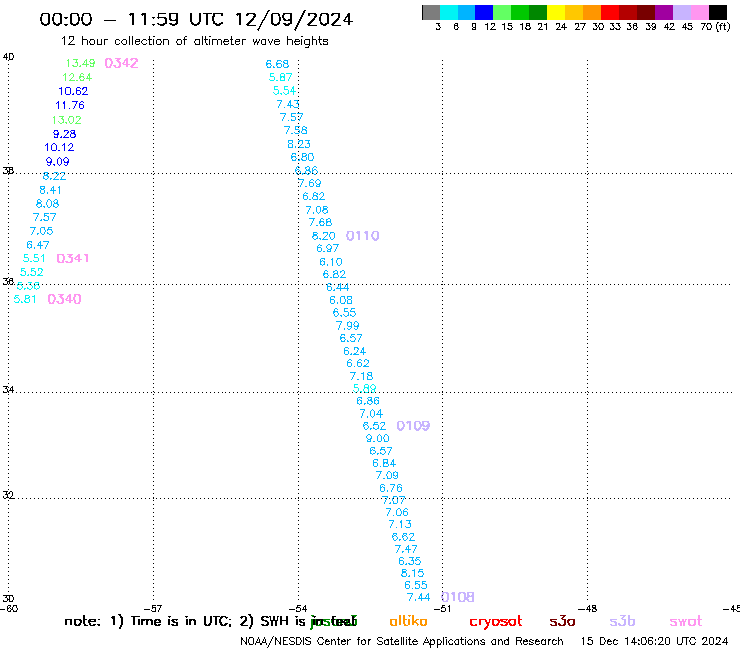Click the pink pass label 0342
This screenshot has width=740, height=650.
121,63
